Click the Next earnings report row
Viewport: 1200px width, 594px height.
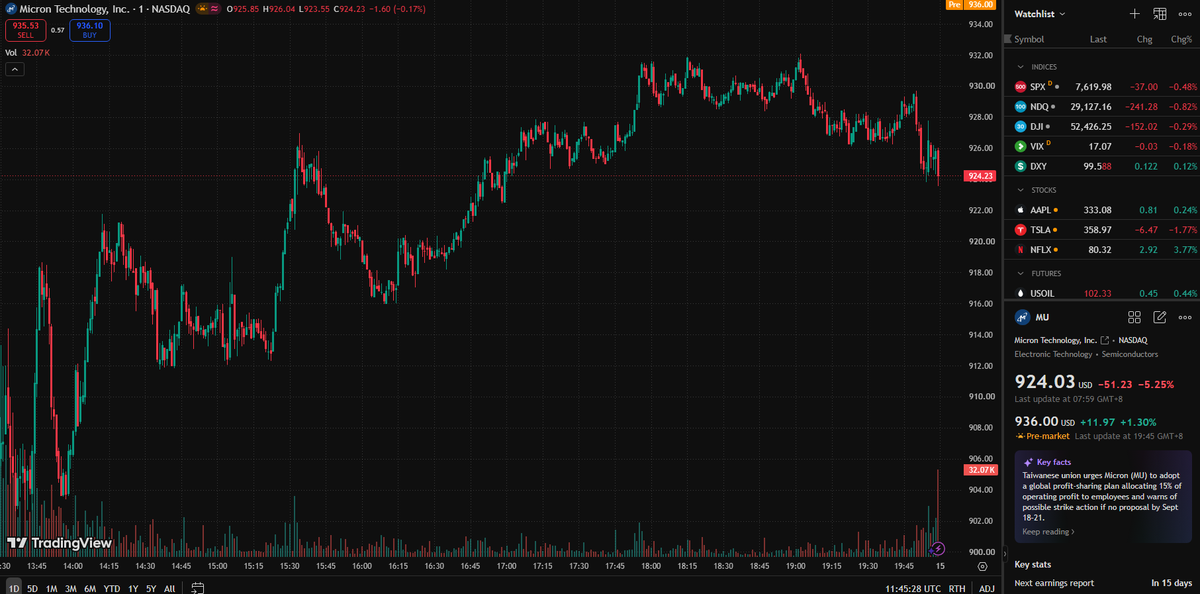coord(1101,583)
